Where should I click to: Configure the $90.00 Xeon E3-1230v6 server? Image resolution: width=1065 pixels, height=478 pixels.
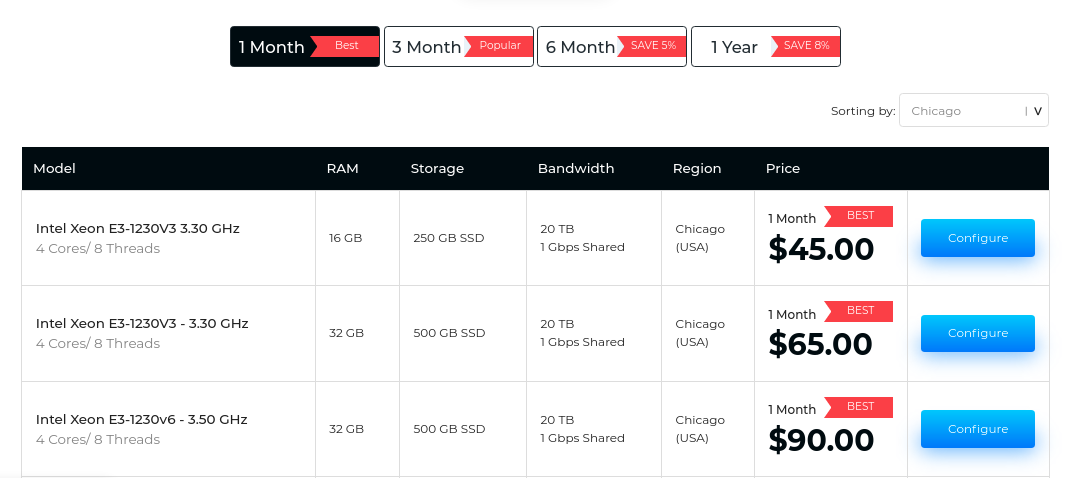pyautogui.click(x=977, y=429)
